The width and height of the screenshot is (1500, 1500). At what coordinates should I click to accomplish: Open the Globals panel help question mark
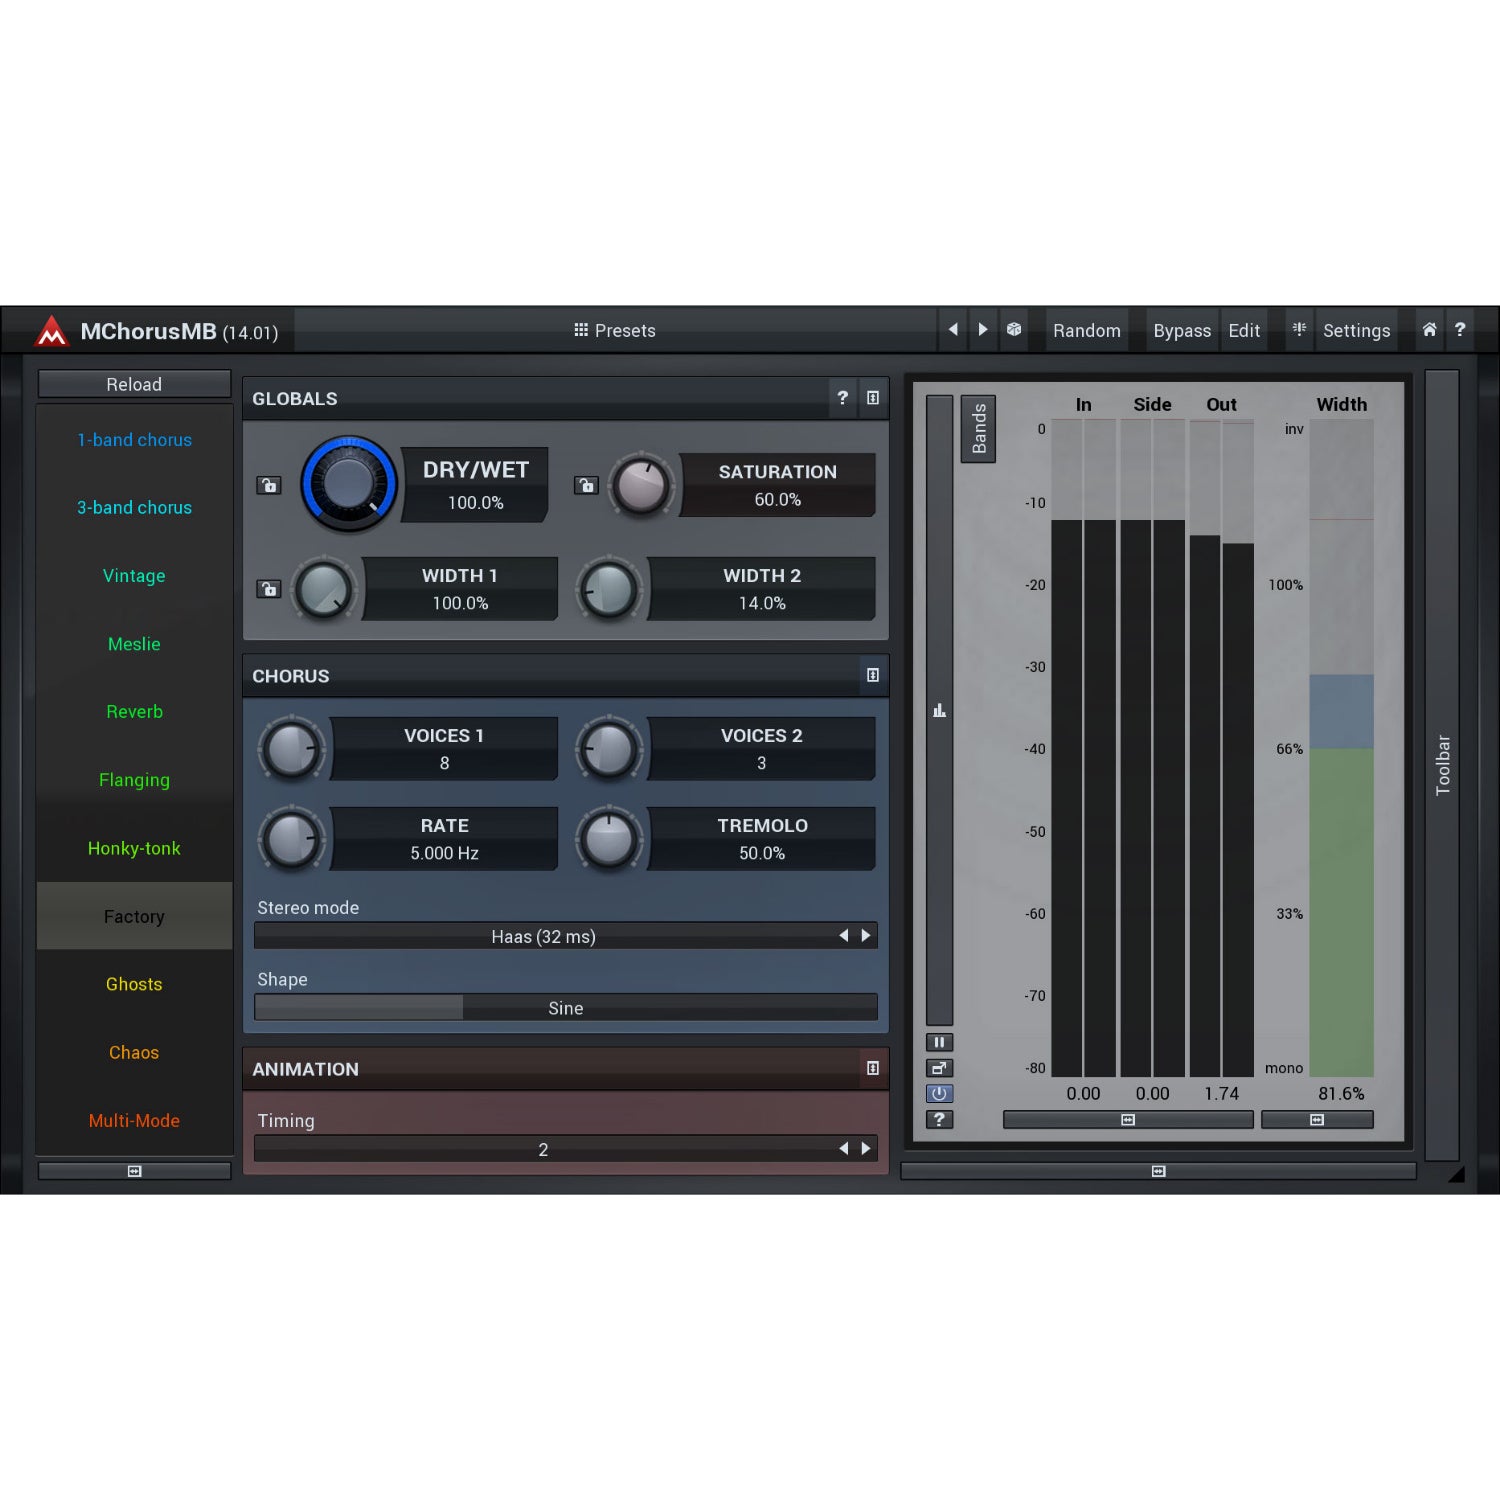click(x=843, y=398)
